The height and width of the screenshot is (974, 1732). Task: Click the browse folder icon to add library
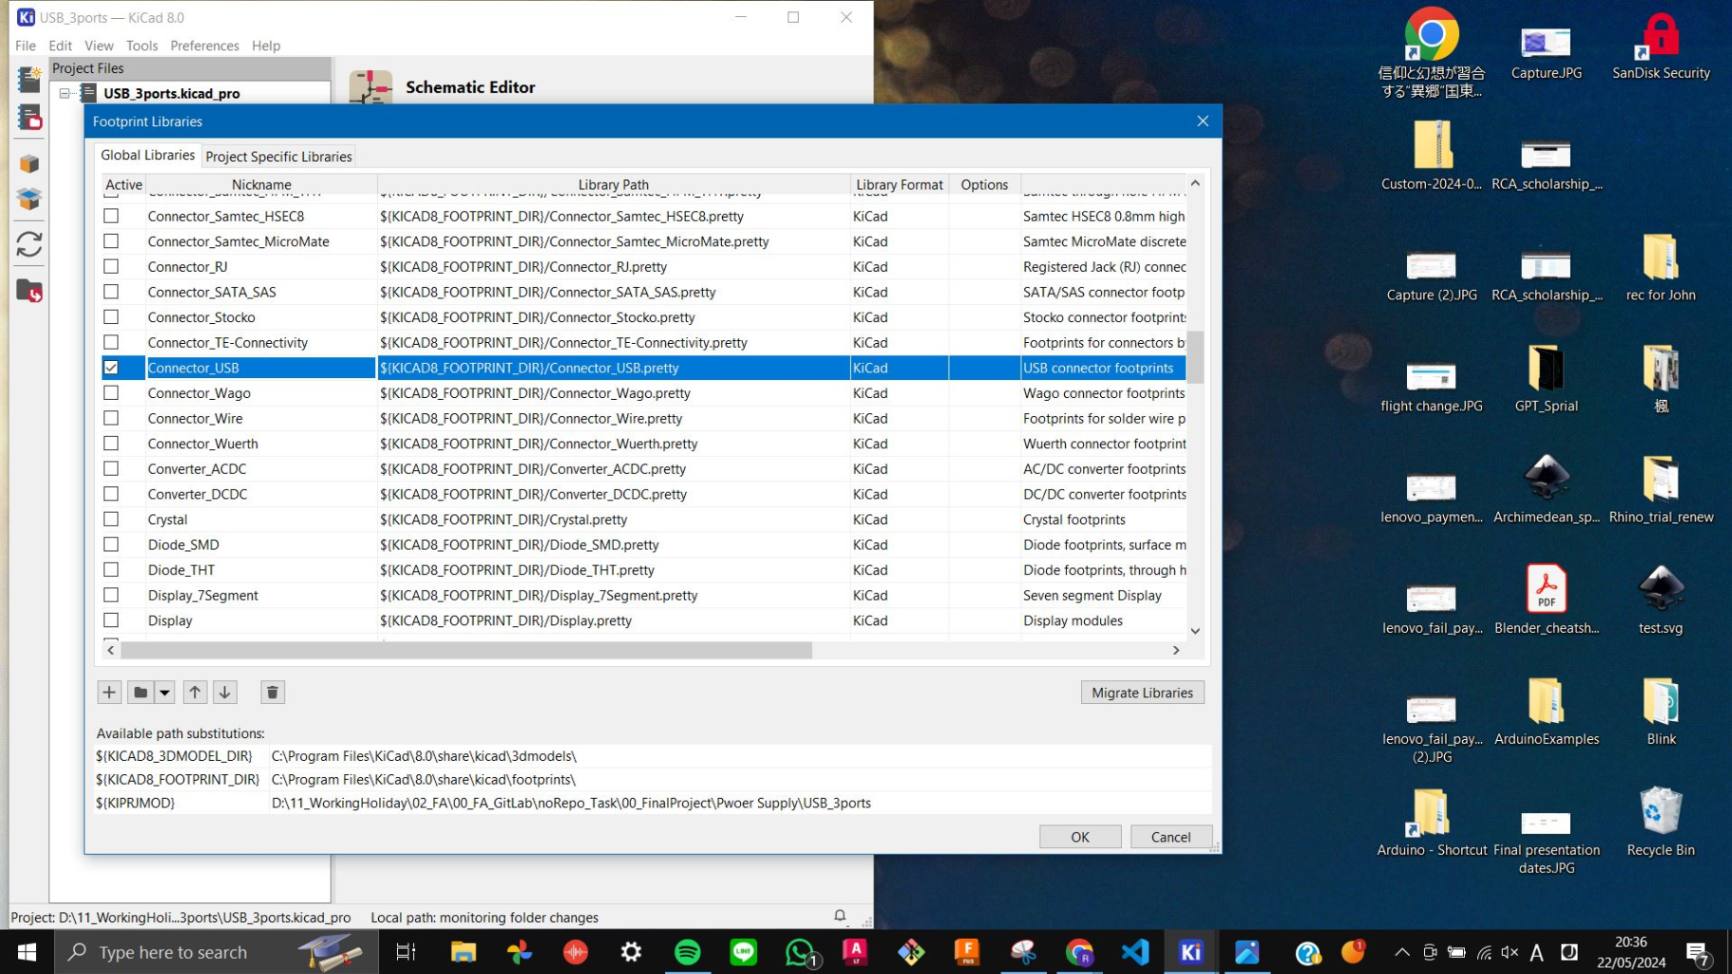point(141,692)
